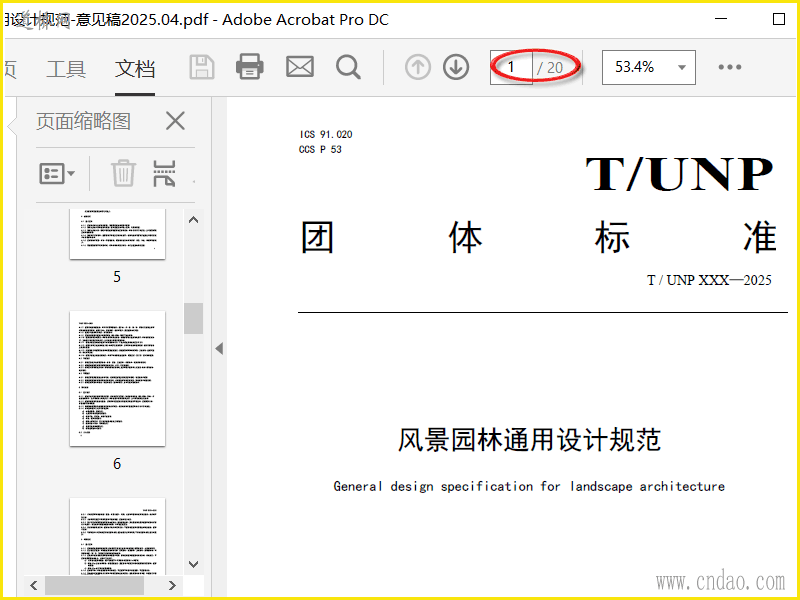Click the English title General design specification

(529, 486)
